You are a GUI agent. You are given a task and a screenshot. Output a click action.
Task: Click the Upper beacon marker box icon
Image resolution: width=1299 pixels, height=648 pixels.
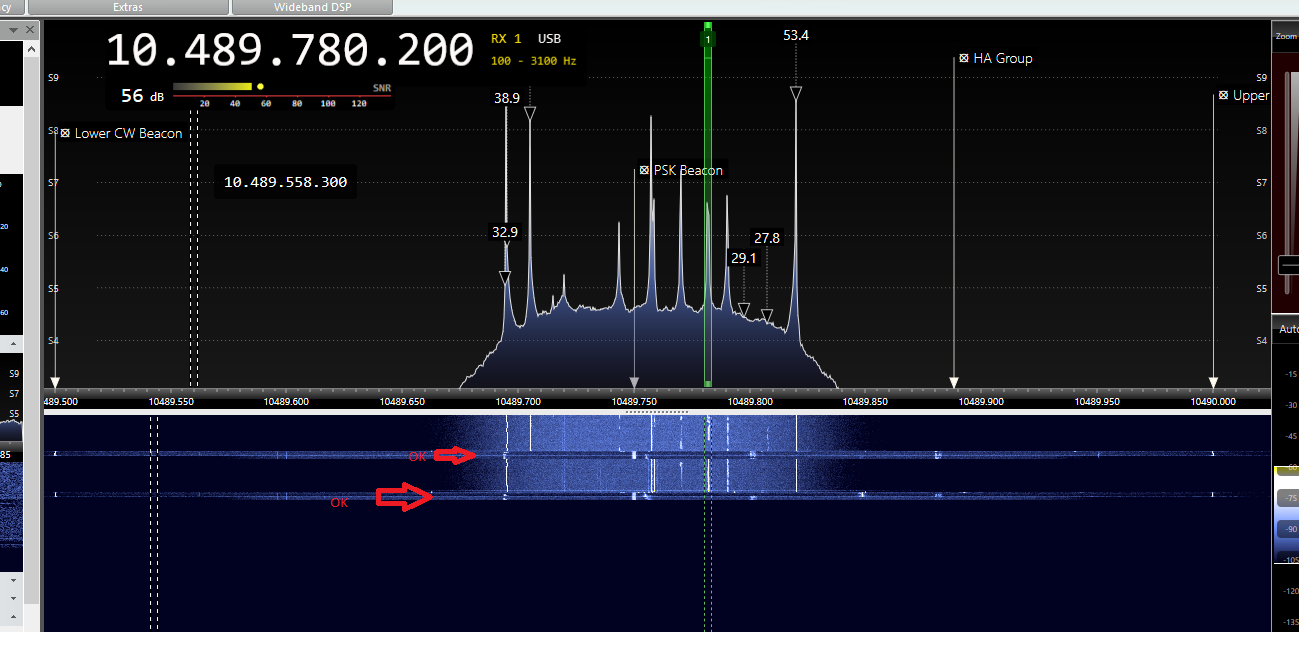point(1223,96)
